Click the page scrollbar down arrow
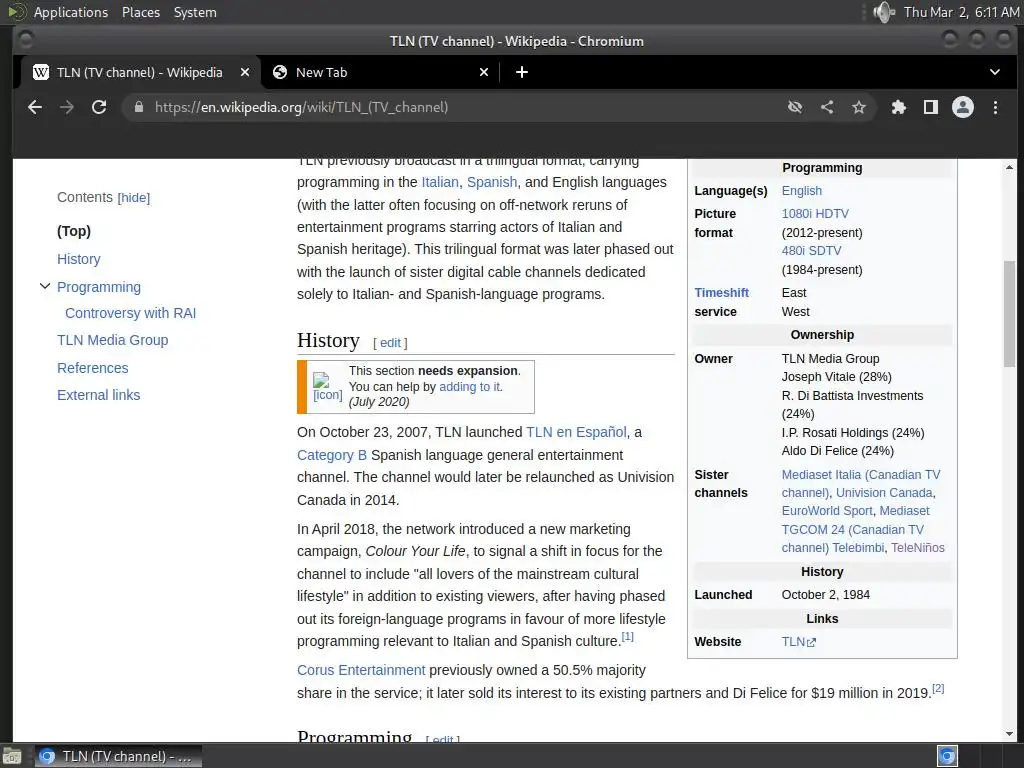The height and width of the screenshot is (768, 1024). 1010,734
